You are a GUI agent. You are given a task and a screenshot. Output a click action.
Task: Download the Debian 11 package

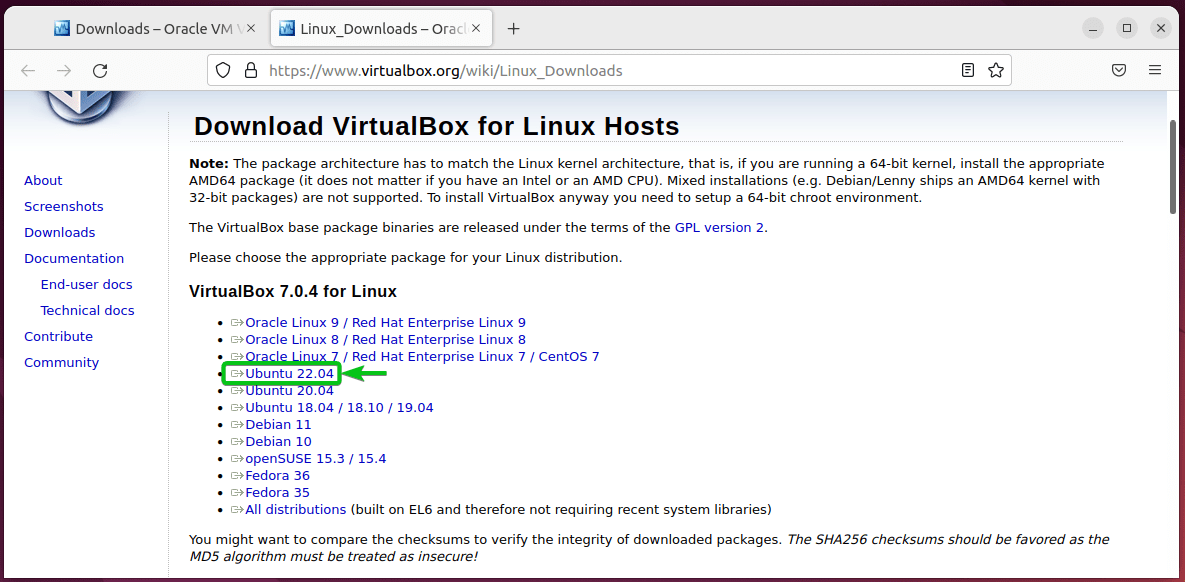[x=278, y=425]
